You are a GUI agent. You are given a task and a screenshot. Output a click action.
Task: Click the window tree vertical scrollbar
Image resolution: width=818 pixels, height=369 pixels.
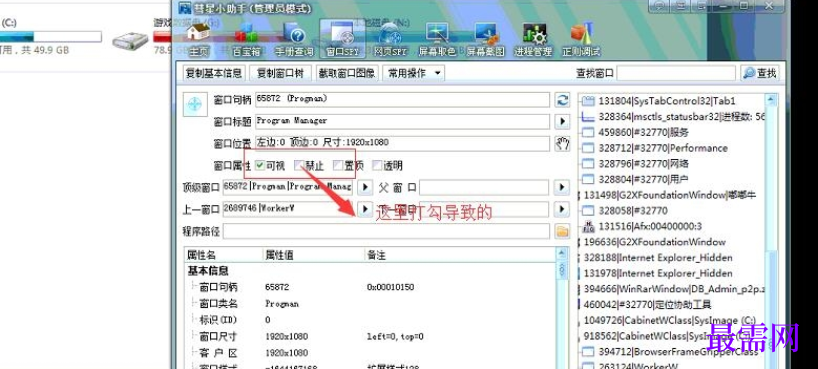[771, 230]
